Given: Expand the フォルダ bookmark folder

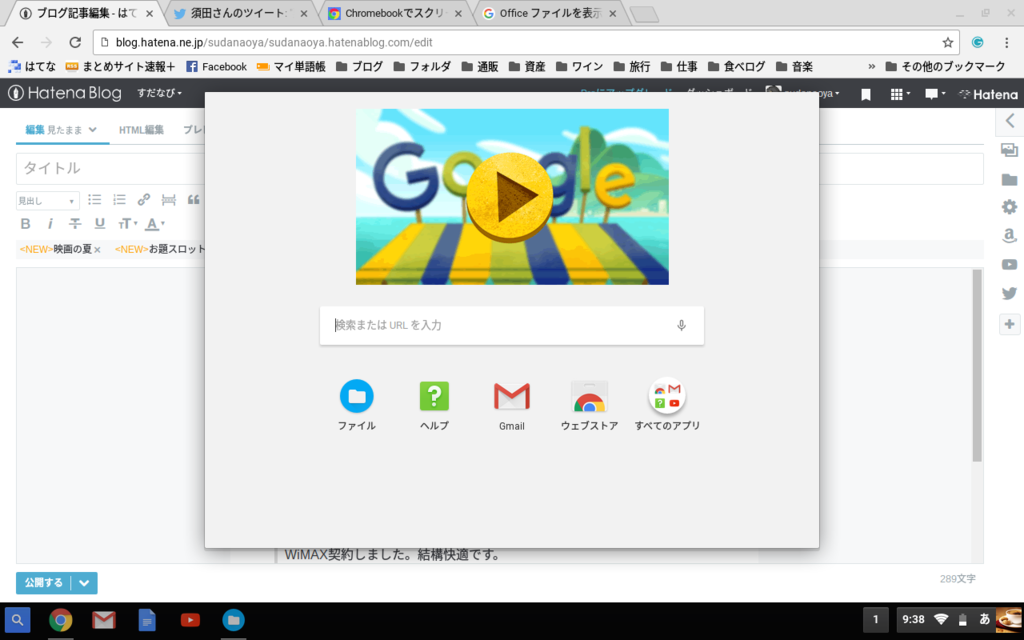Looking at the screenshot, I should pos(422,67).
